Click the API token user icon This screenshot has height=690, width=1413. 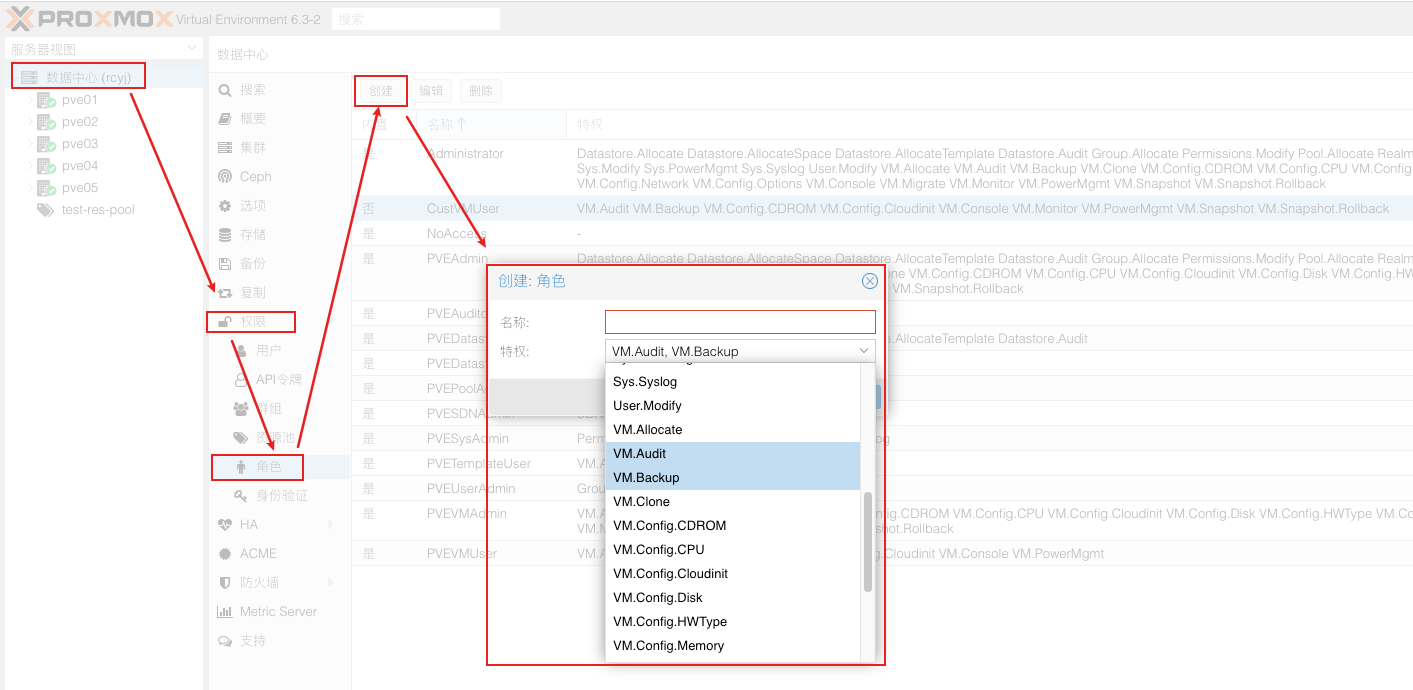click(241, 380)
